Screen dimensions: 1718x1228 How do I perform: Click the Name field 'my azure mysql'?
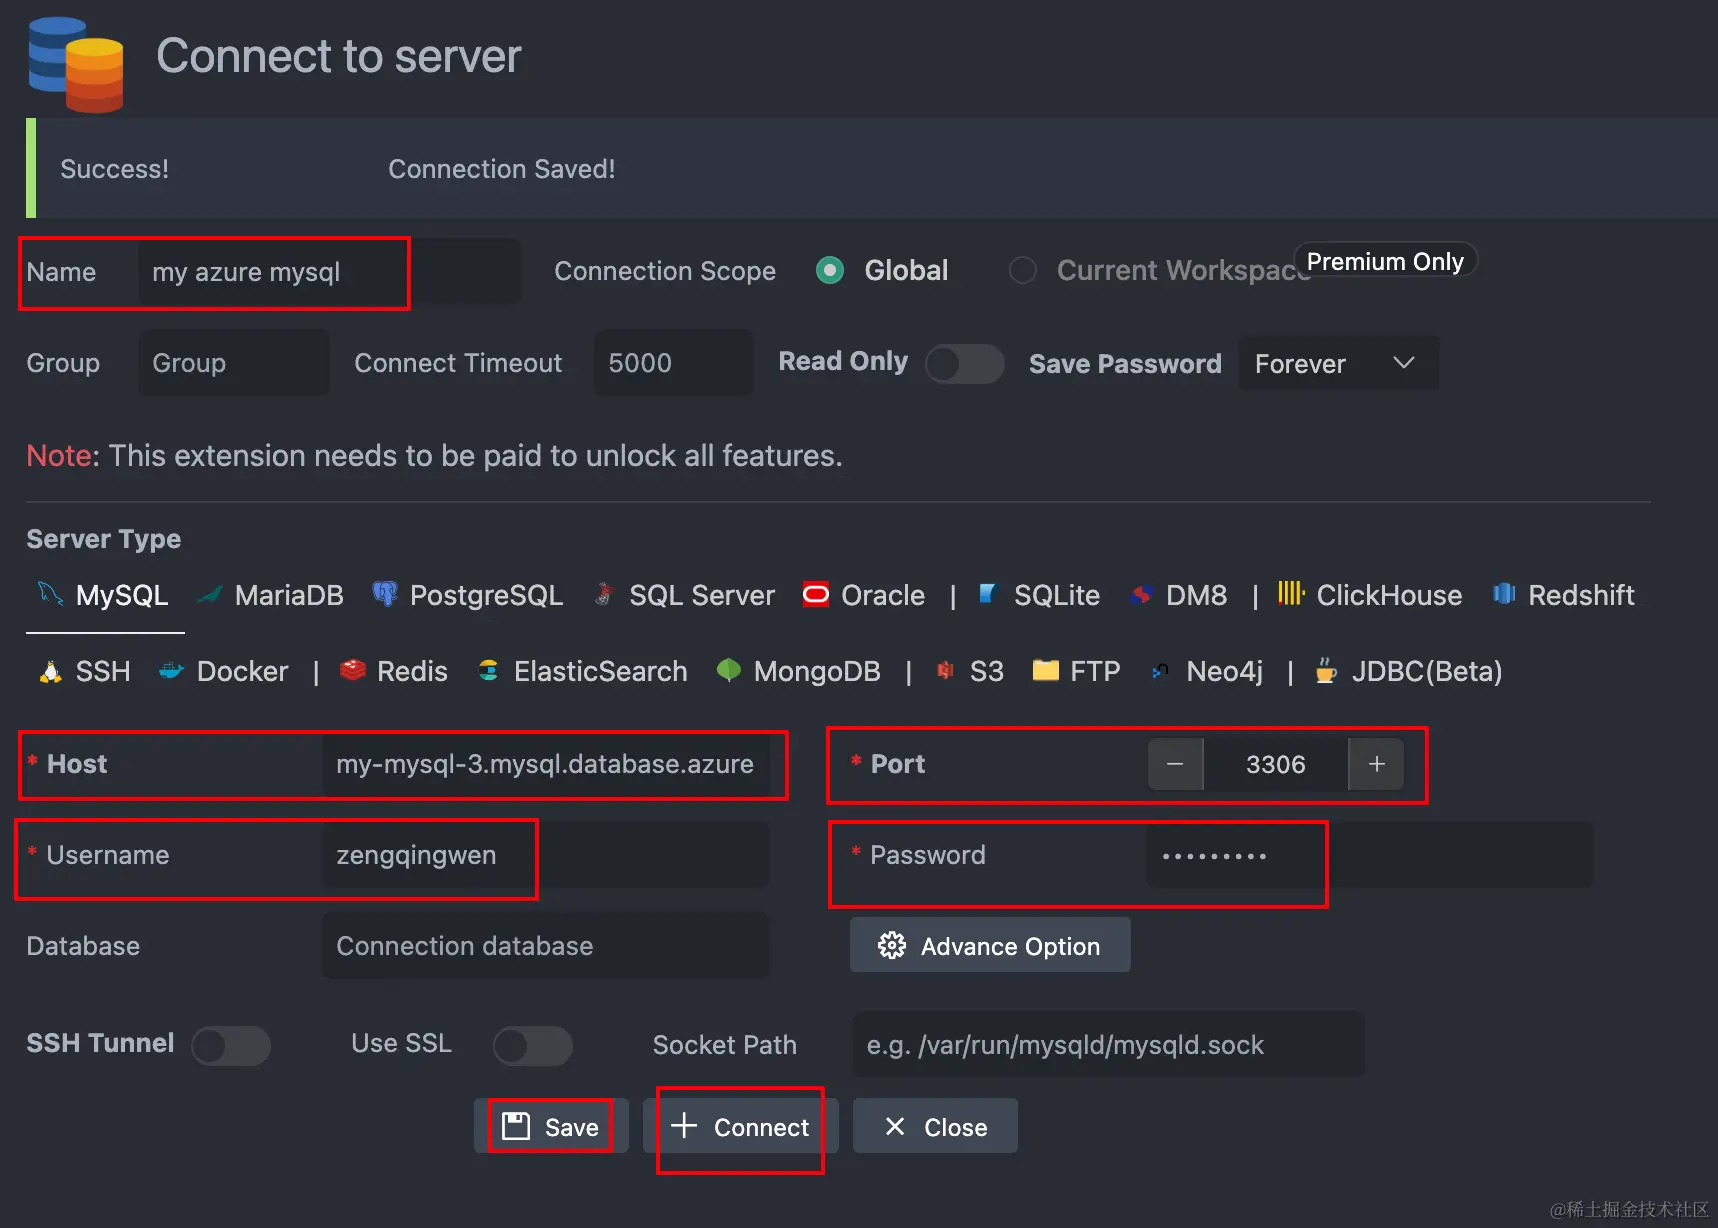pyautogui.click(x=329, y=272)
